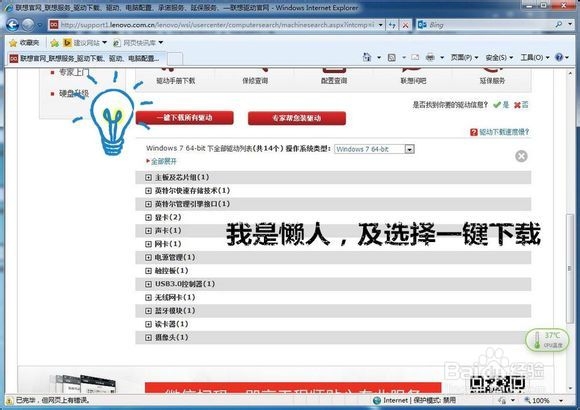Image resolution: width=580 pixels, height=410 pixels.
Task: Click the Internet zone globe status icon
Action: (377, 400)
